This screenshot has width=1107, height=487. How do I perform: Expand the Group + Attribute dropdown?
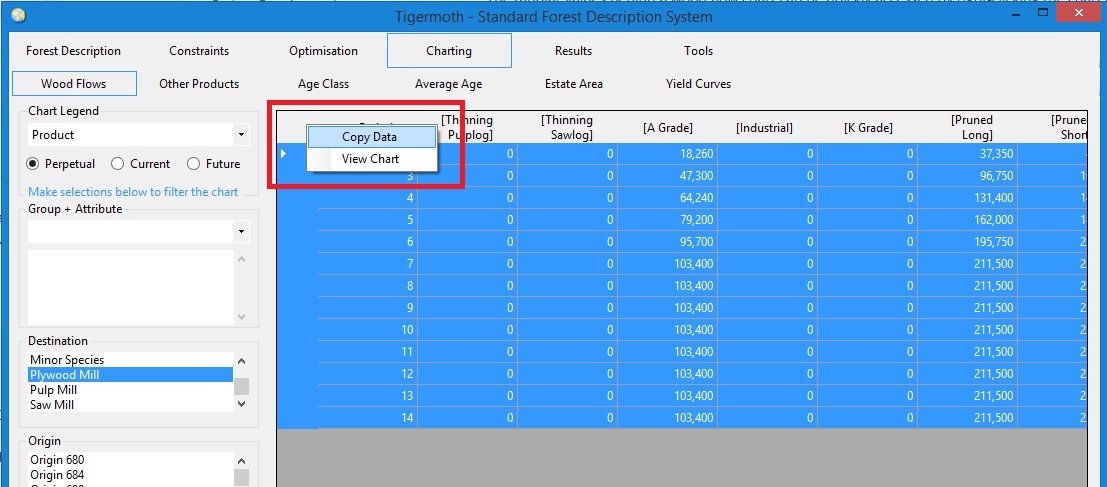[x=241, y=232]
